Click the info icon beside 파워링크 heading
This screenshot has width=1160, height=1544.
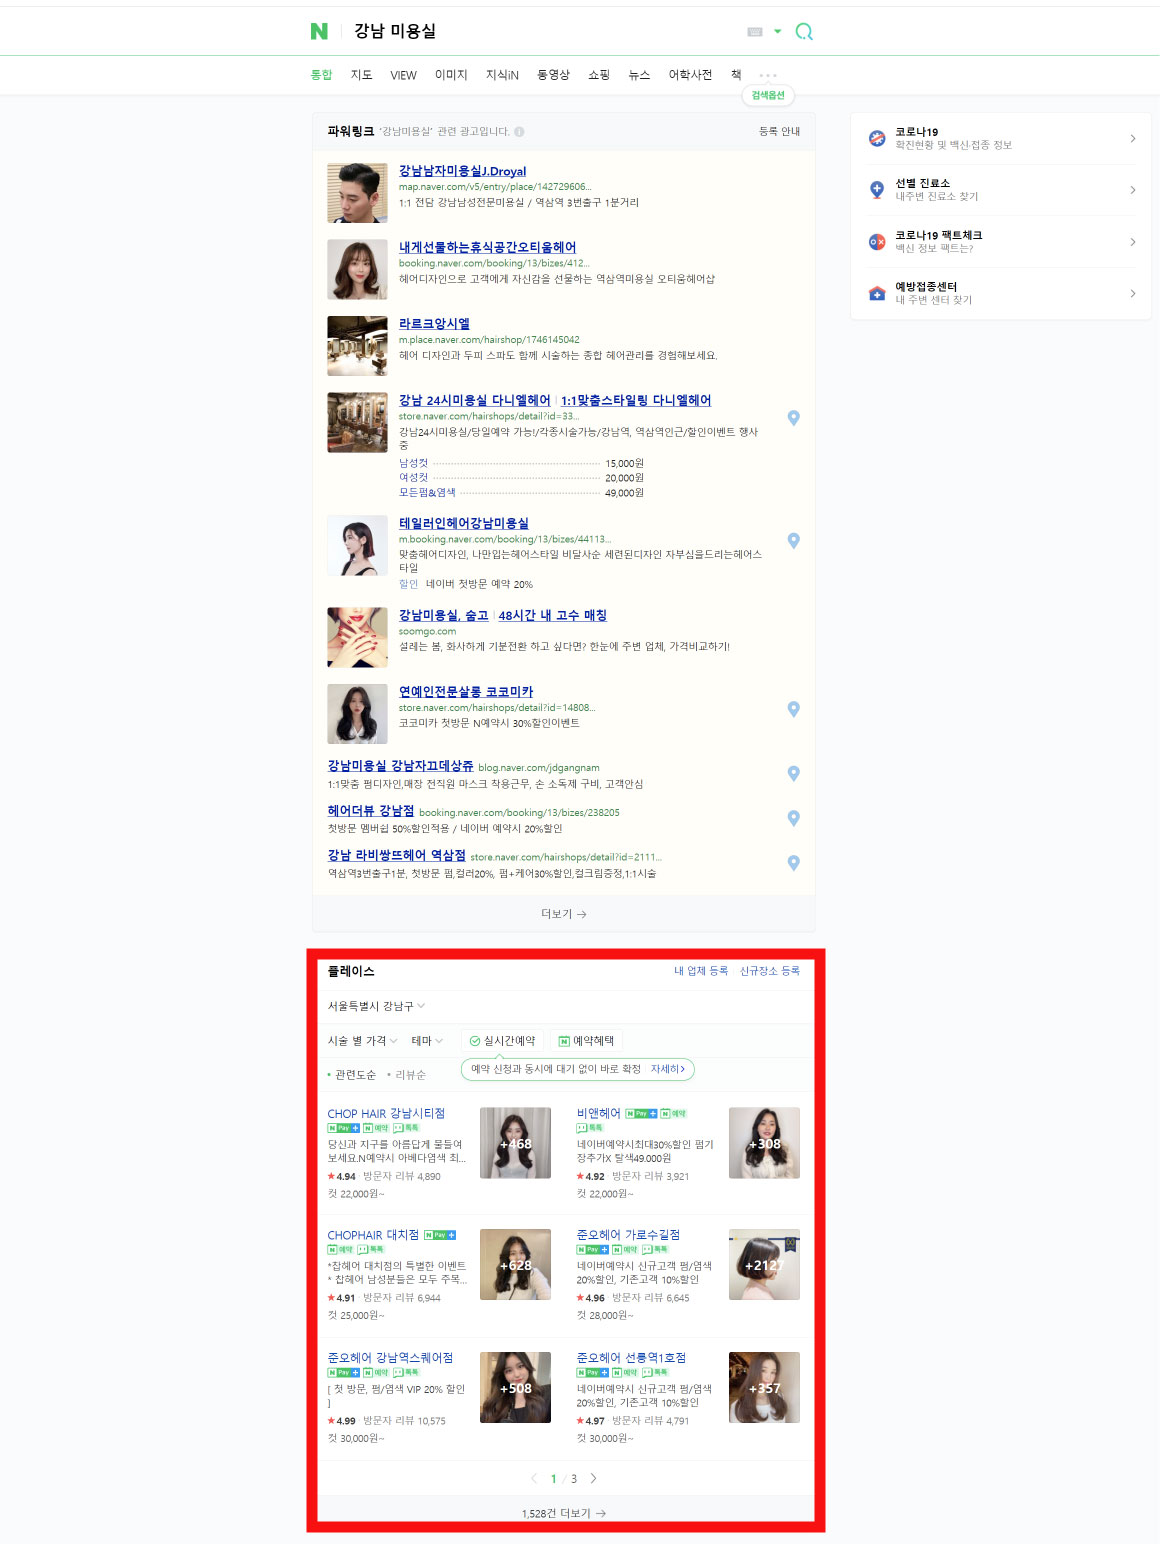[x=519, y=132]
